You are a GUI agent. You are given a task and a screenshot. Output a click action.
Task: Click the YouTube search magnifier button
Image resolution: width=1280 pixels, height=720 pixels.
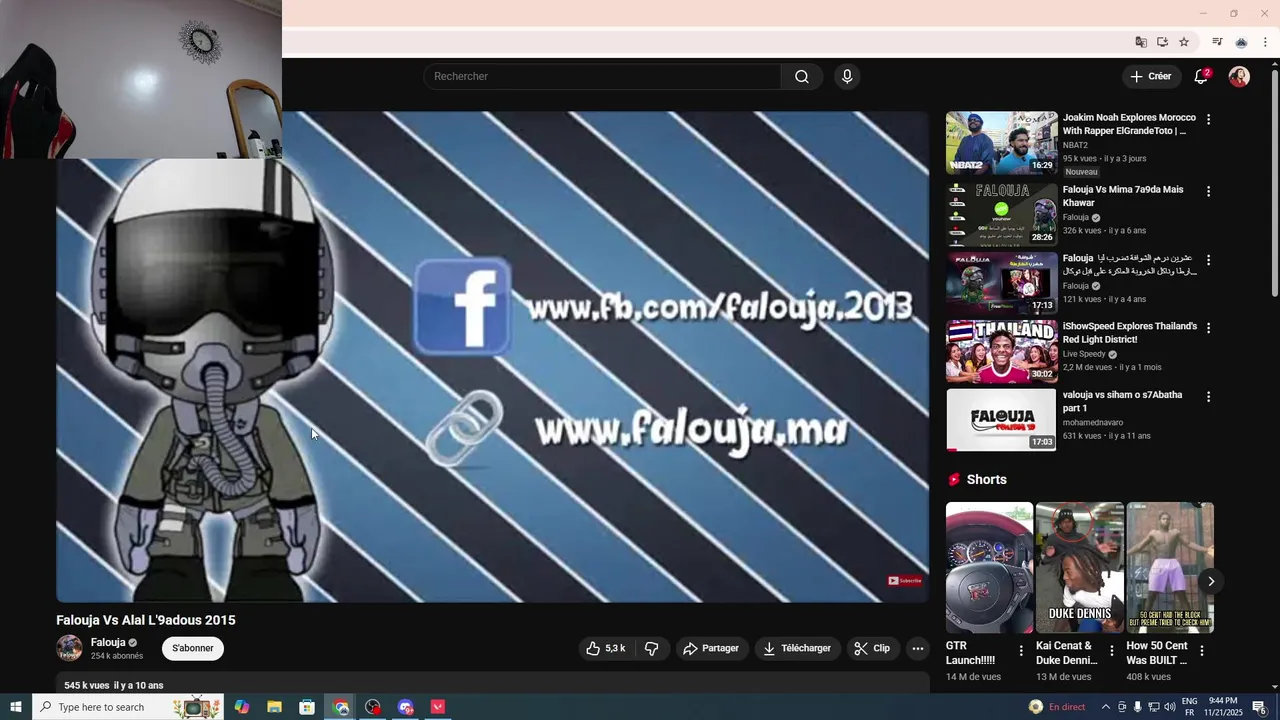[802, 77]
